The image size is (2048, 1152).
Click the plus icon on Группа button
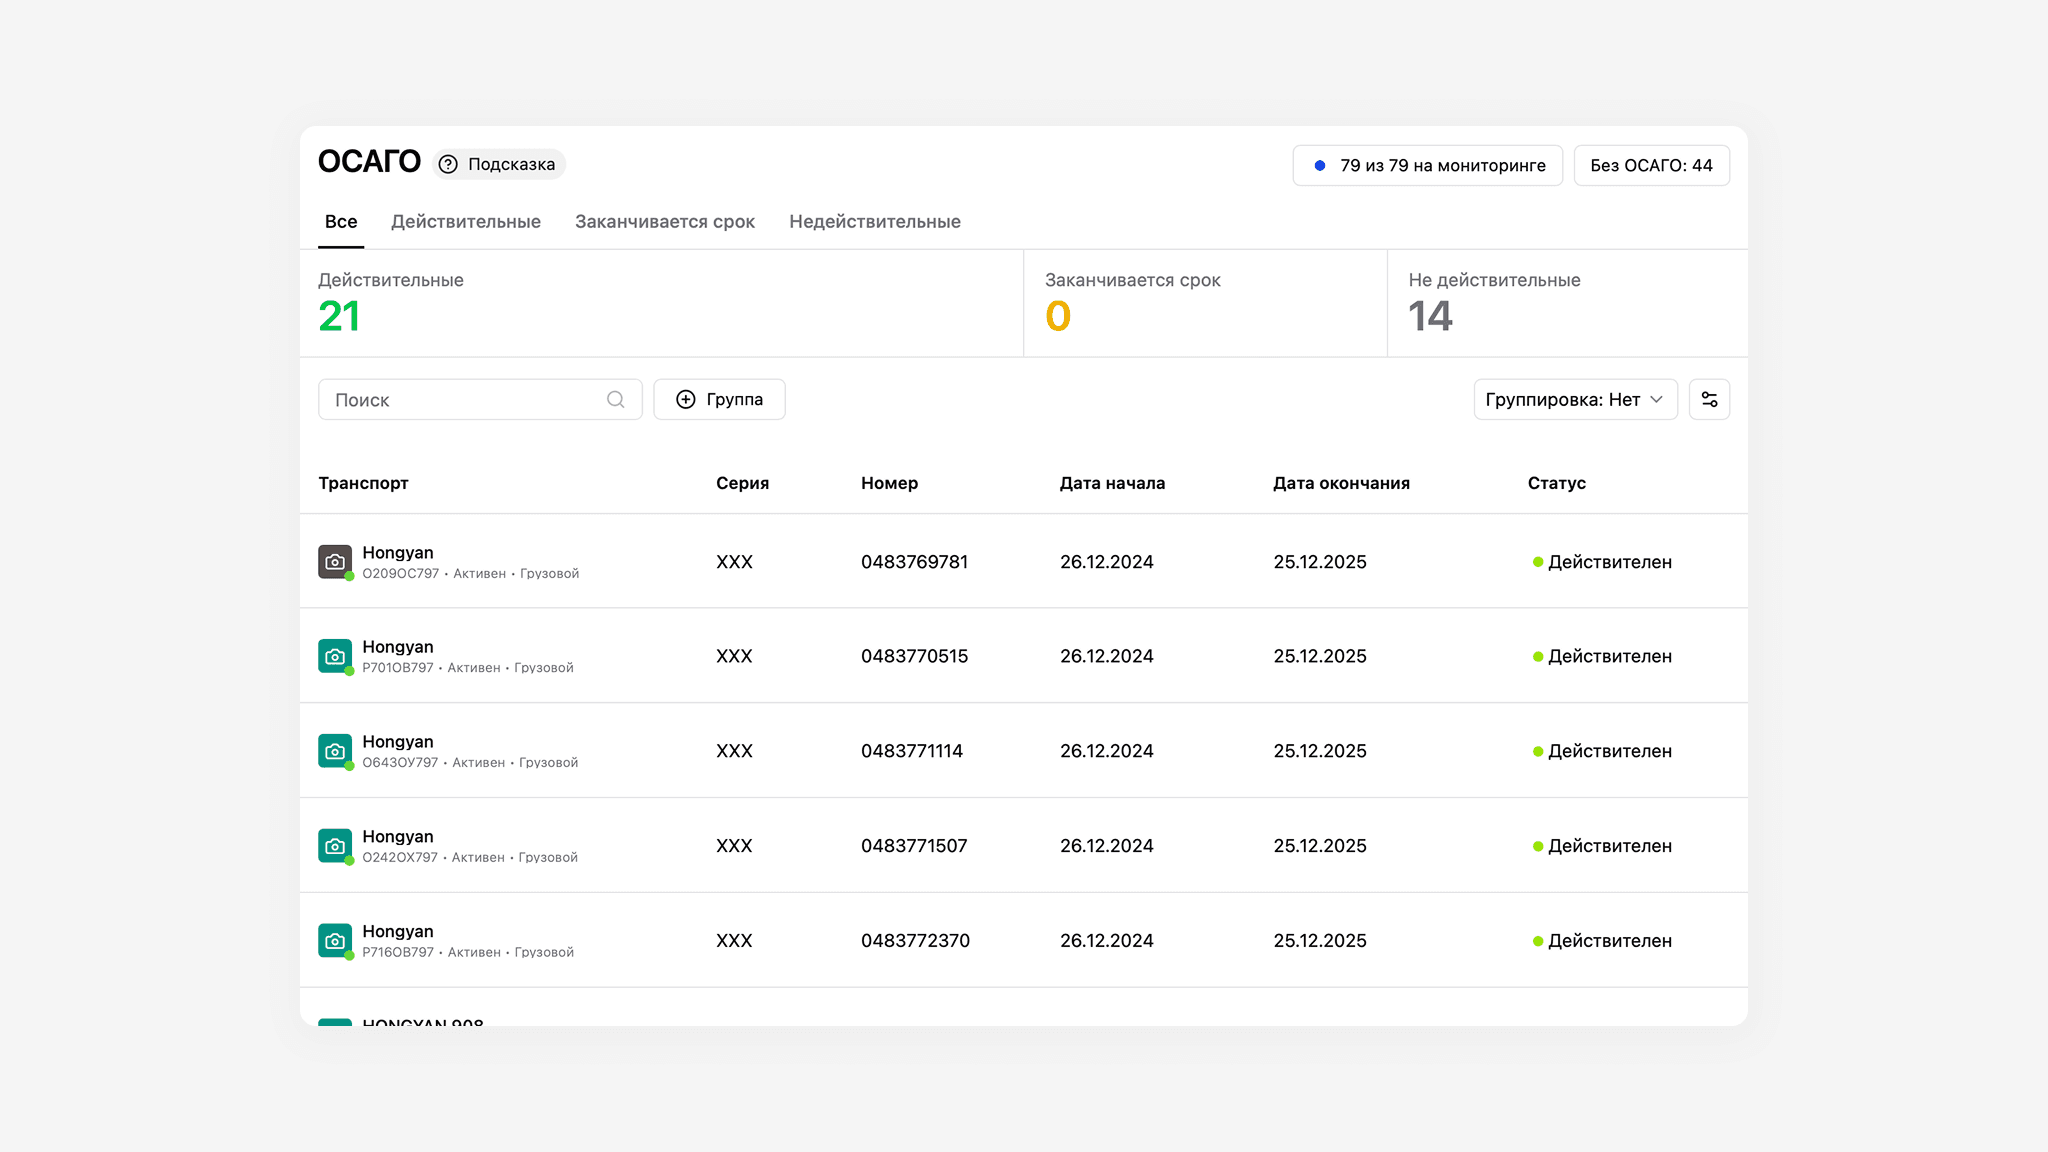point(686,399)
